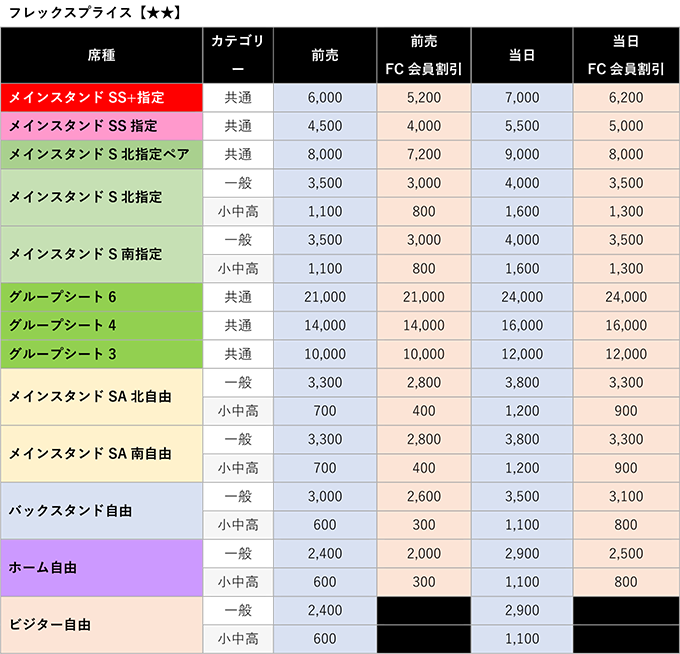Click the メインスタンド SA 北自由 cell
This screenshot has height=654, width=680.
[x=102, y=396]
